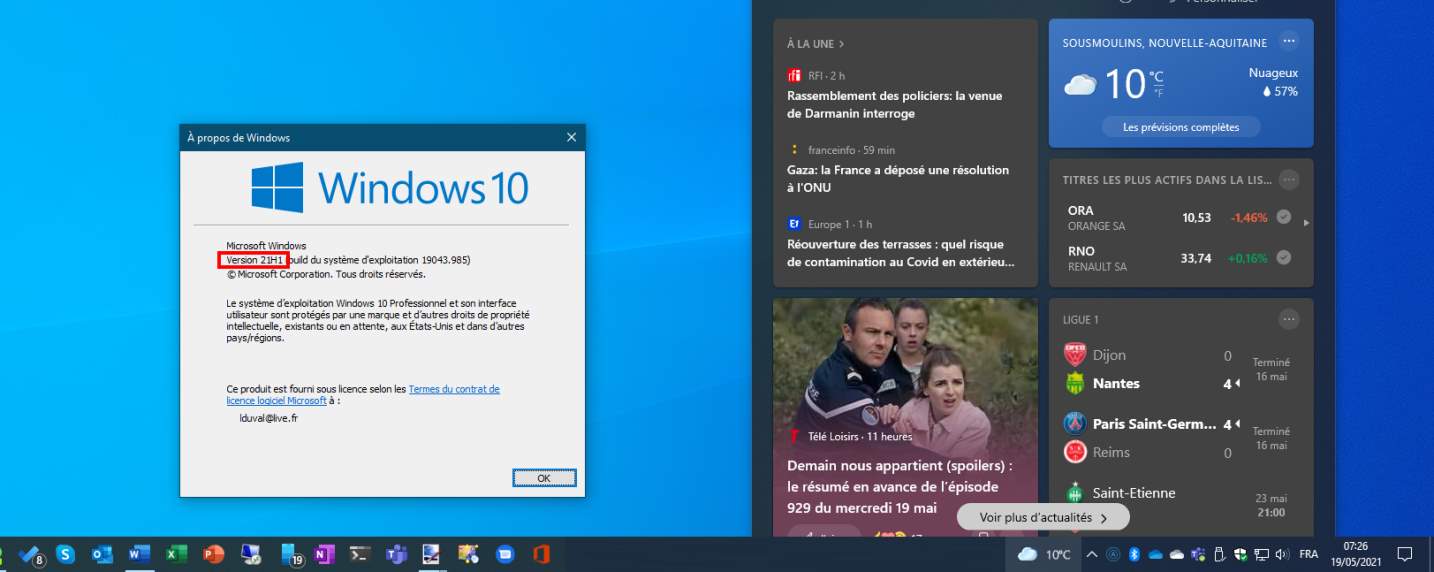
Task: Open Excel from the taskbar
Action: (176, 554)
